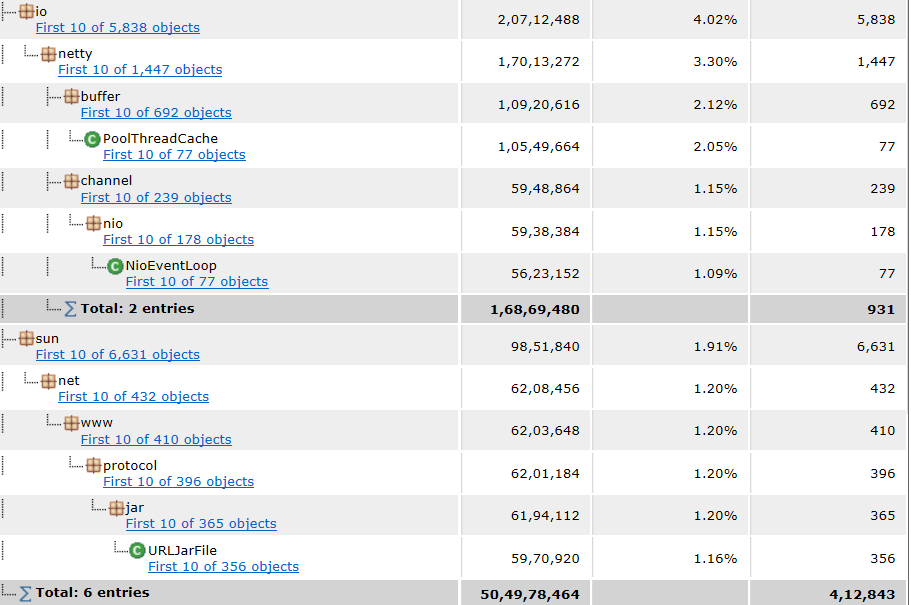Viewport: 911px width, 605px height.
Task: Select the net package tree node
Action: click(69, 381)
